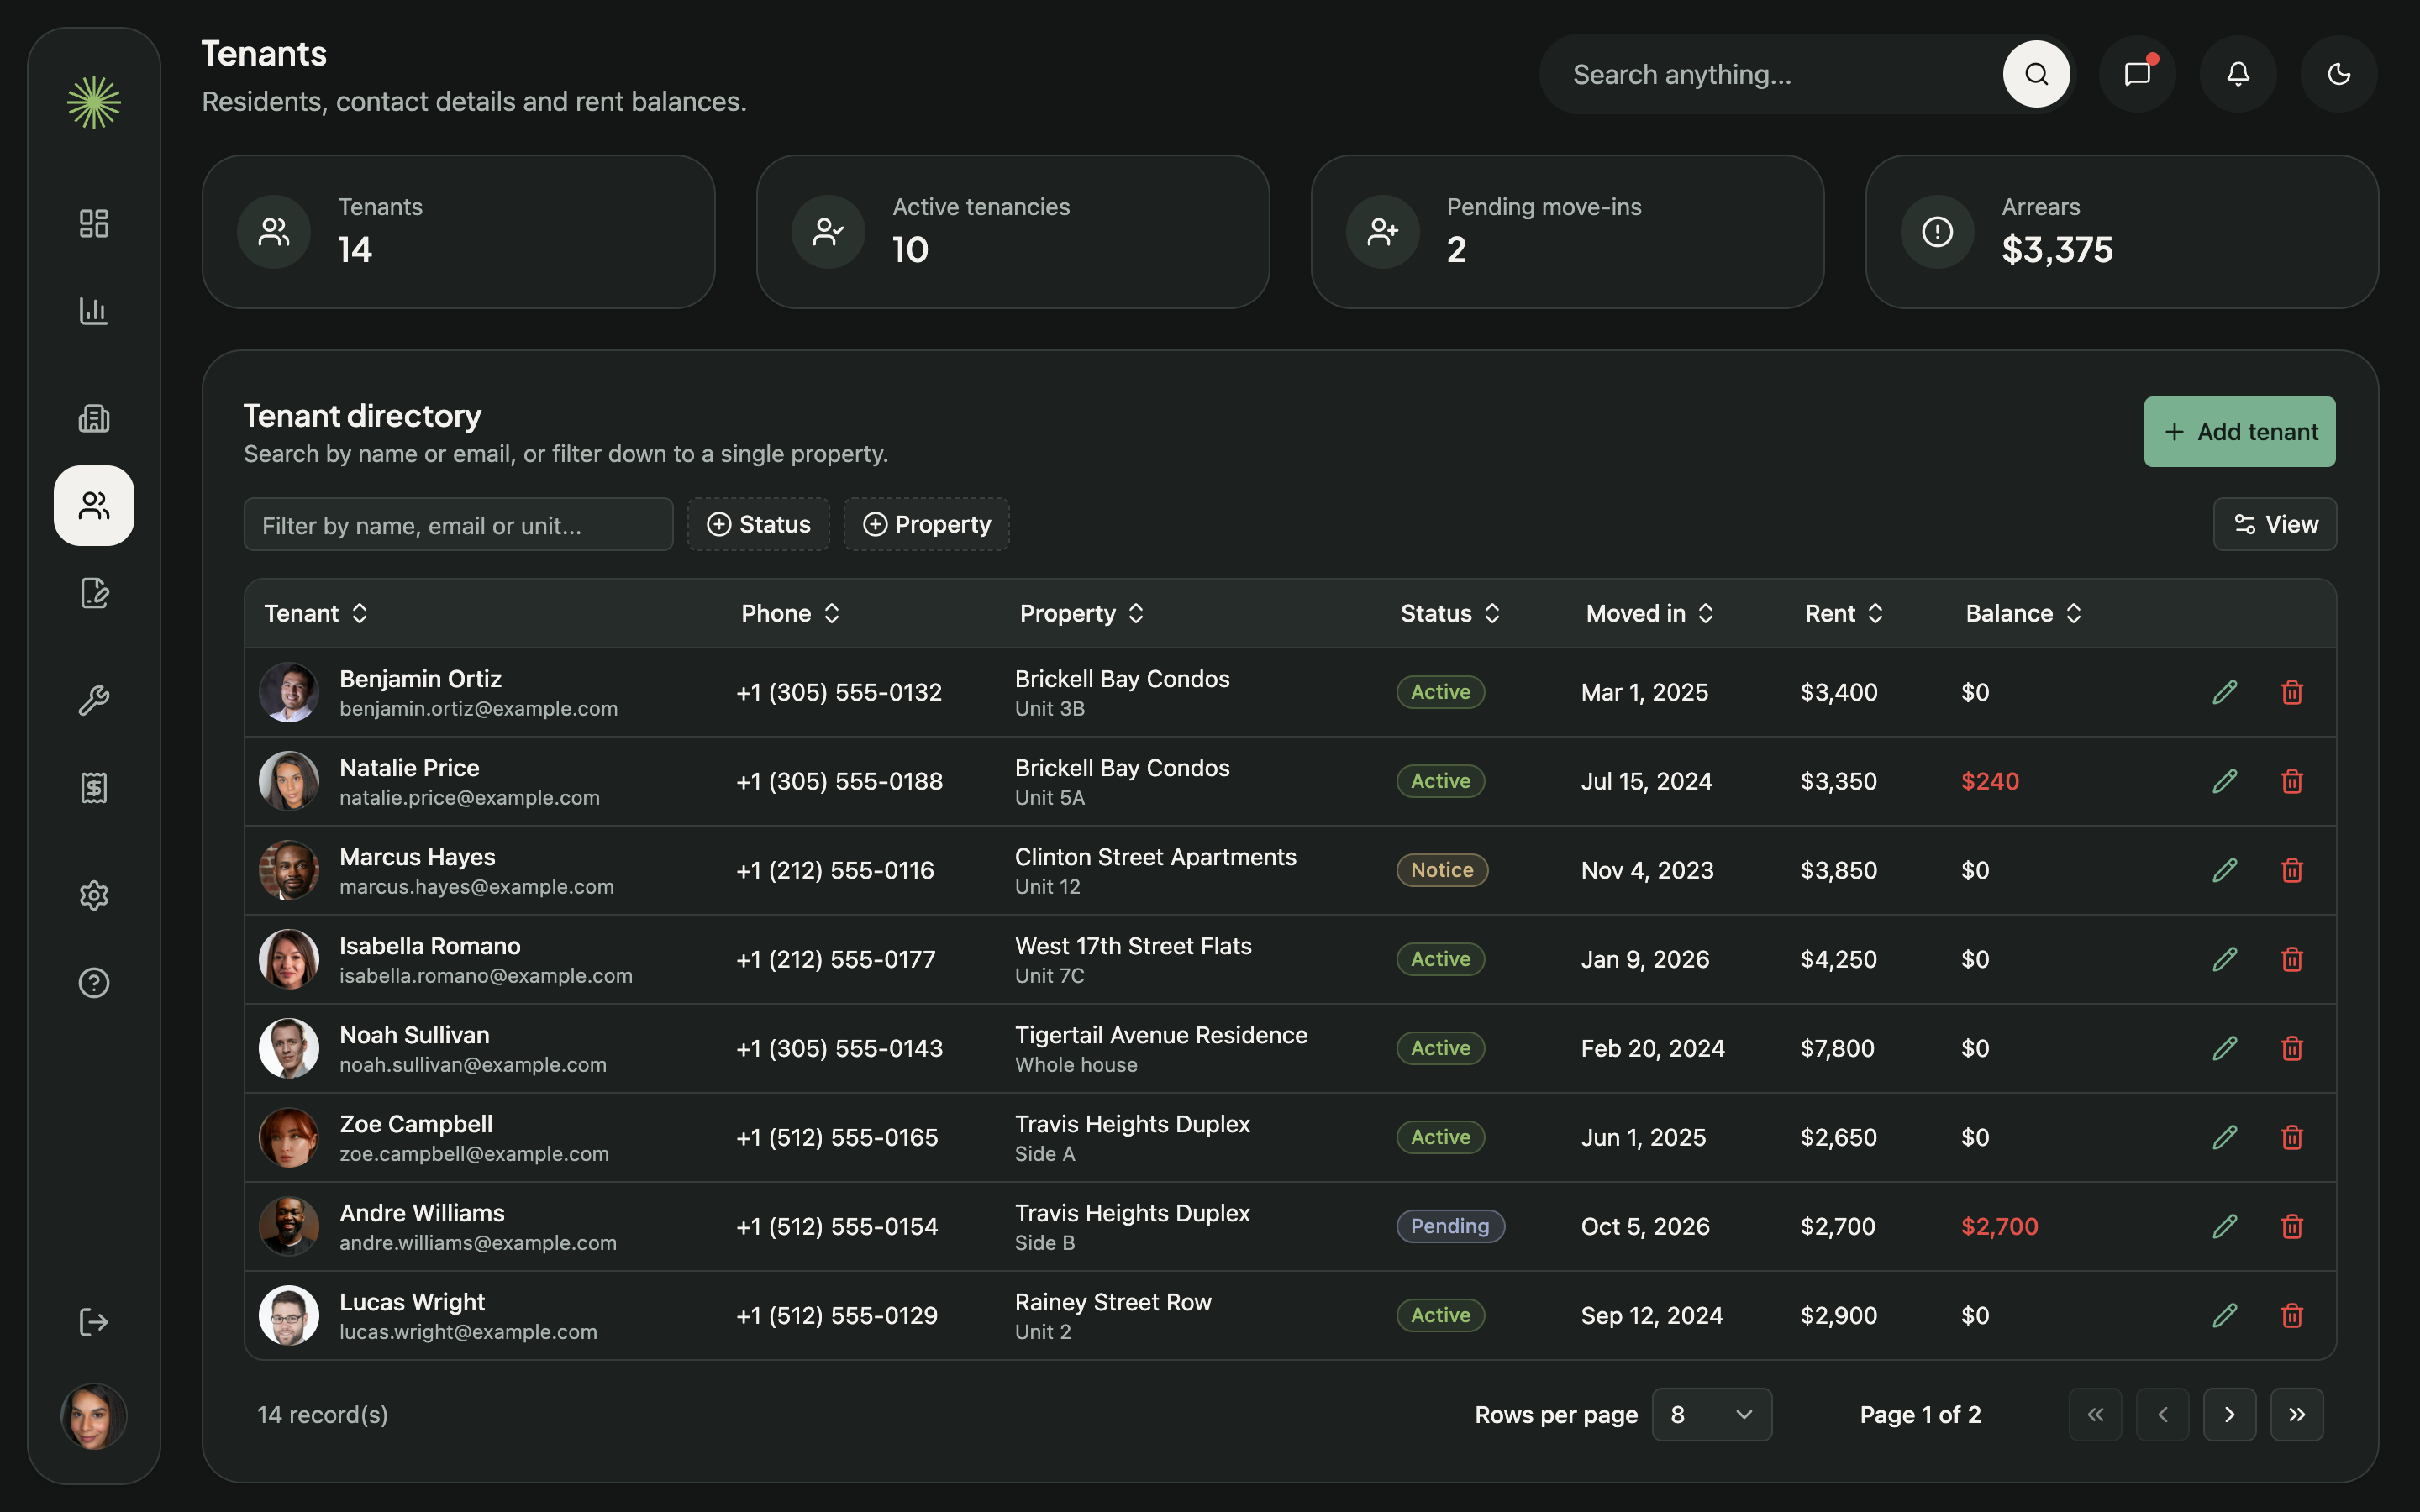Click the green starburst logo

[94, 102]
